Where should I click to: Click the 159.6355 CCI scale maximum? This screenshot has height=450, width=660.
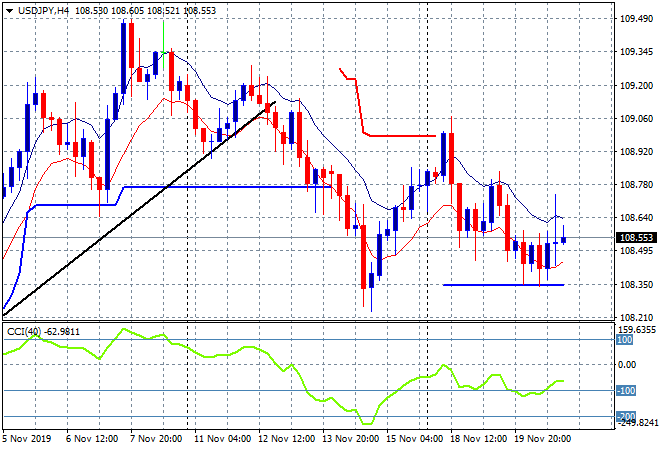[x=637, y=330]
